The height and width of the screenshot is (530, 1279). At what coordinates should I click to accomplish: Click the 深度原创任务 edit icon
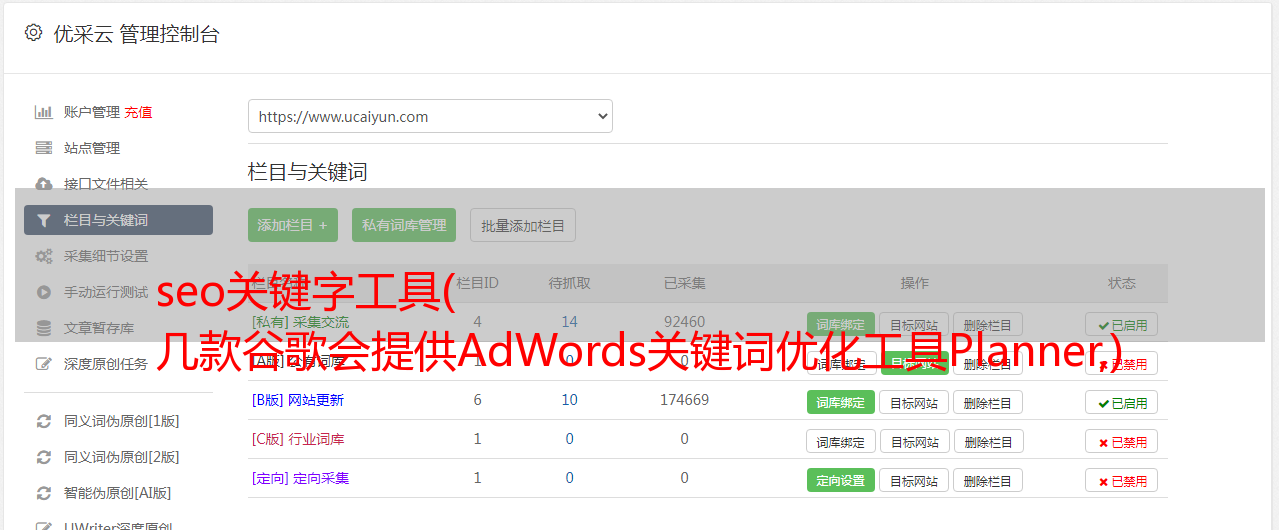coord(44,364)
